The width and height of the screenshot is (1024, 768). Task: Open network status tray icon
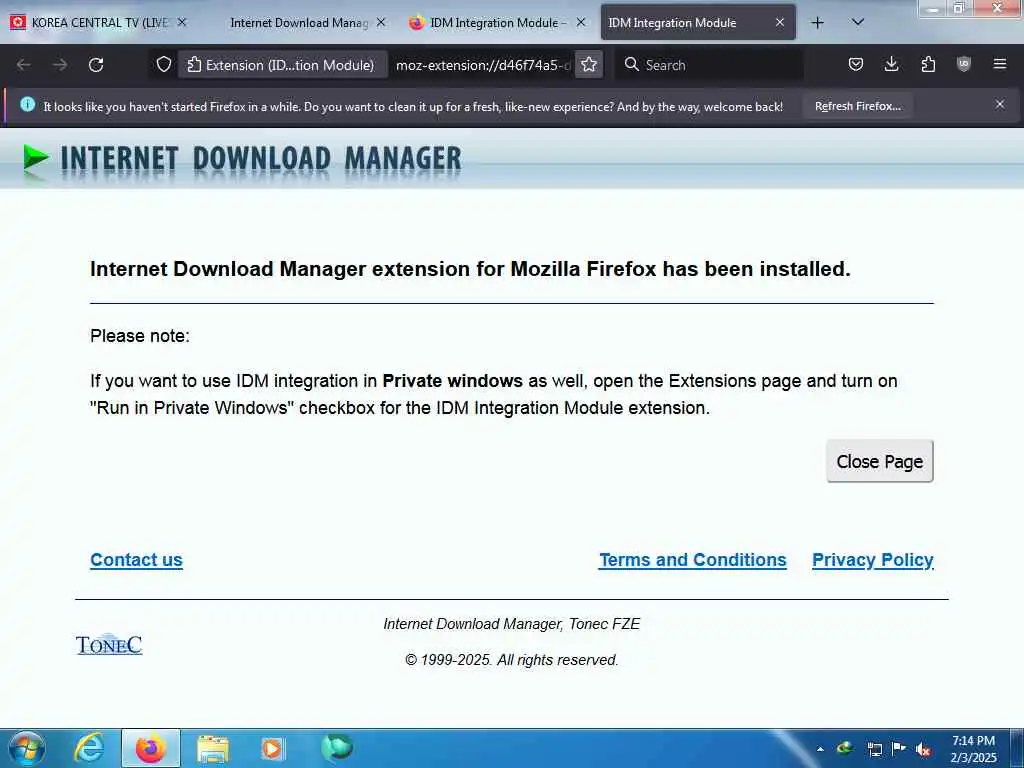[874, 749]
